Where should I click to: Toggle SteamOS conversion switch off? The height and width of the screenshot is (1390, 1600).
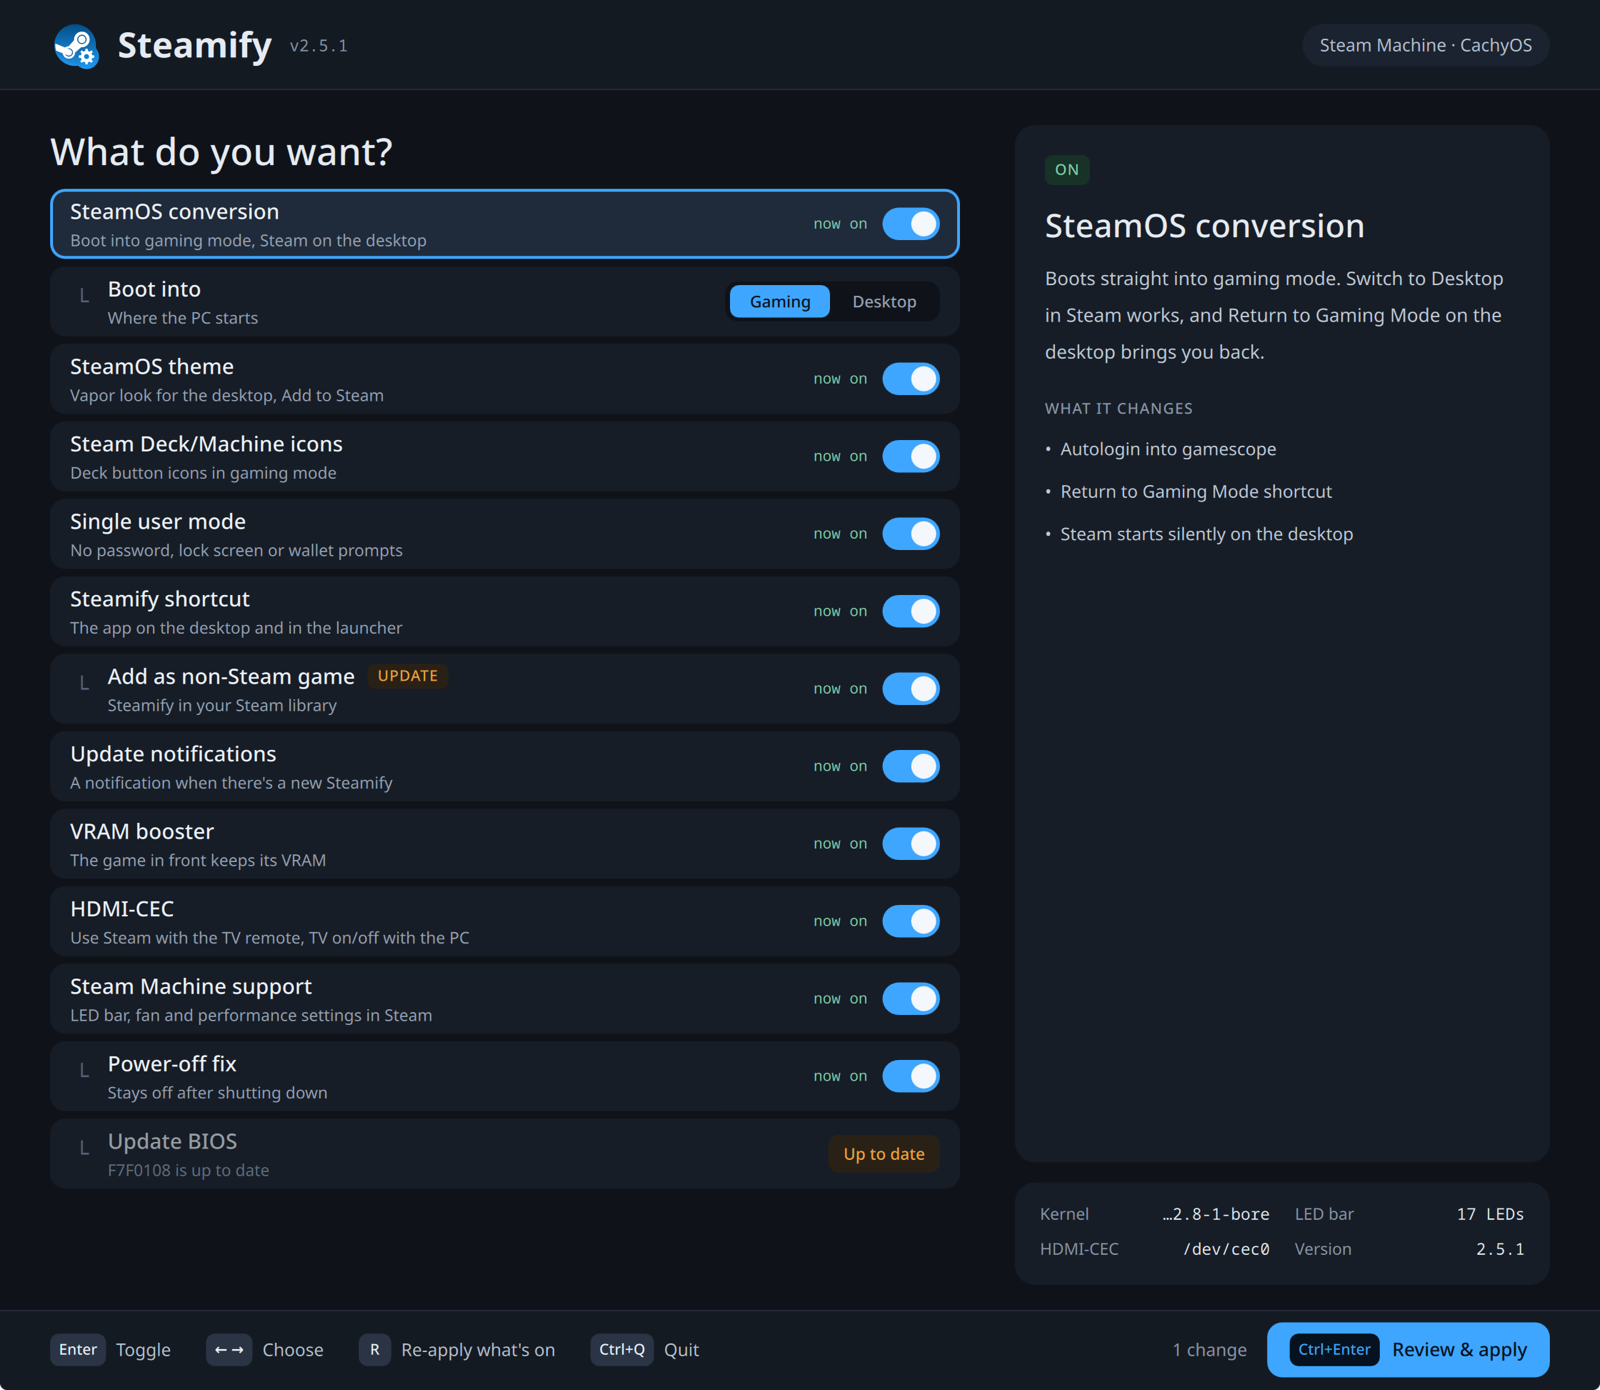point(911,224)
